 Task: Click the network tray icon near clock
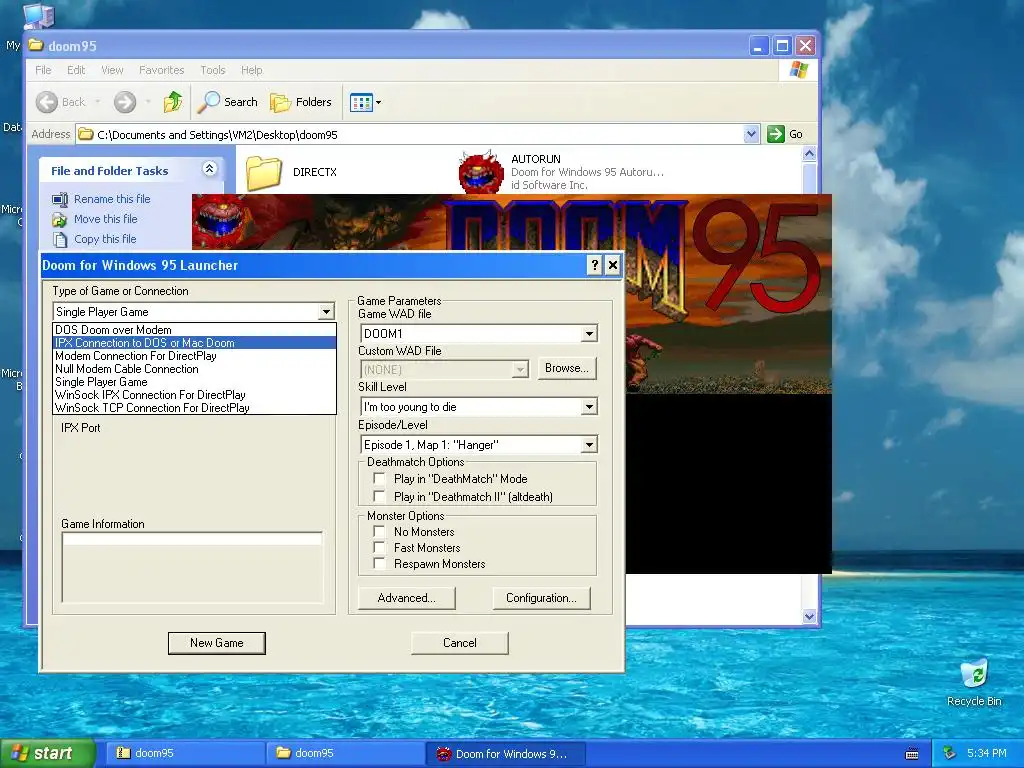(x=950, y=753)
